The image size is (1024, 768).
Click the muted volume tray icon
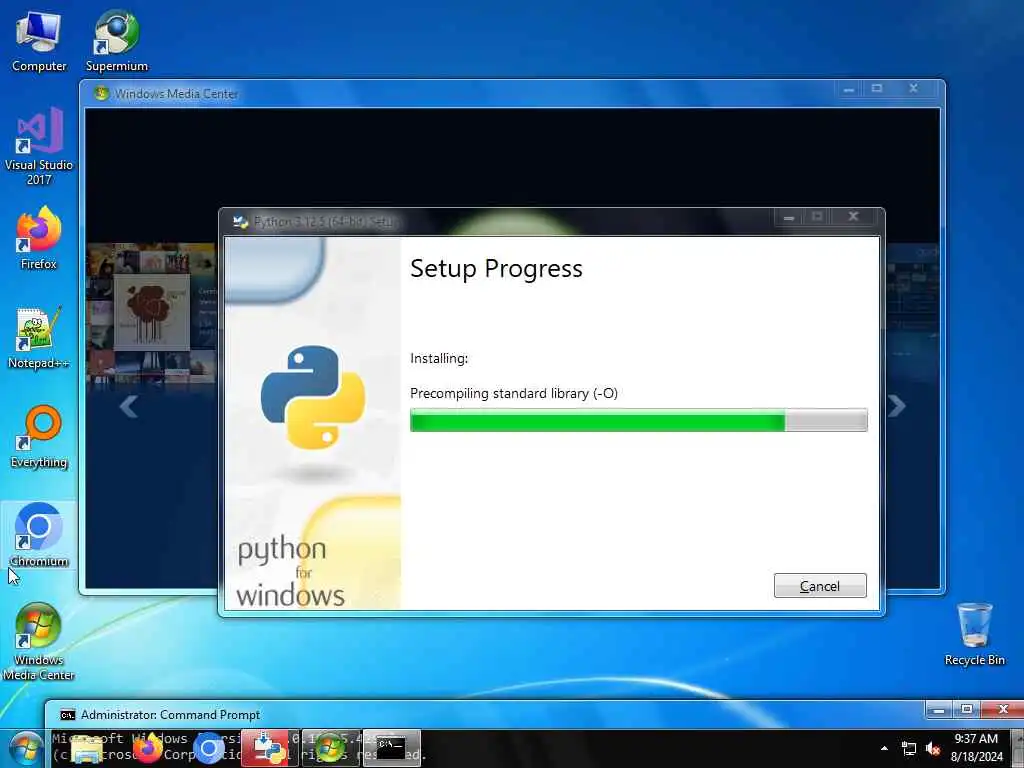[933, 749]
